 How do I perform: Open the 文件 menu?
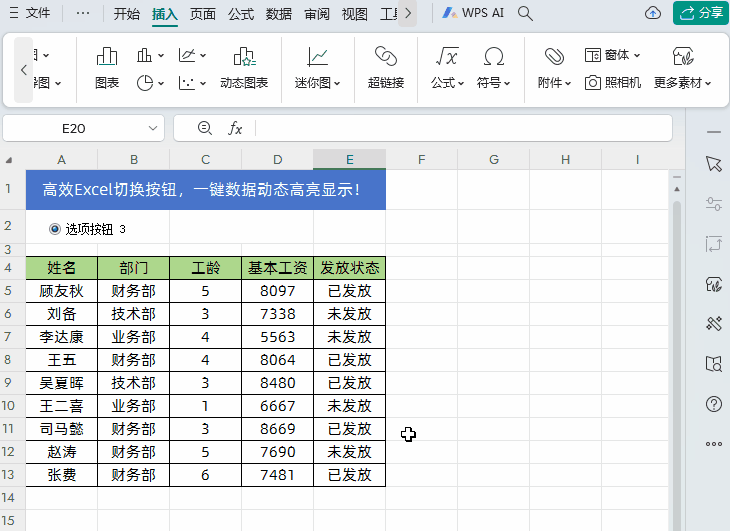point(38,13)
